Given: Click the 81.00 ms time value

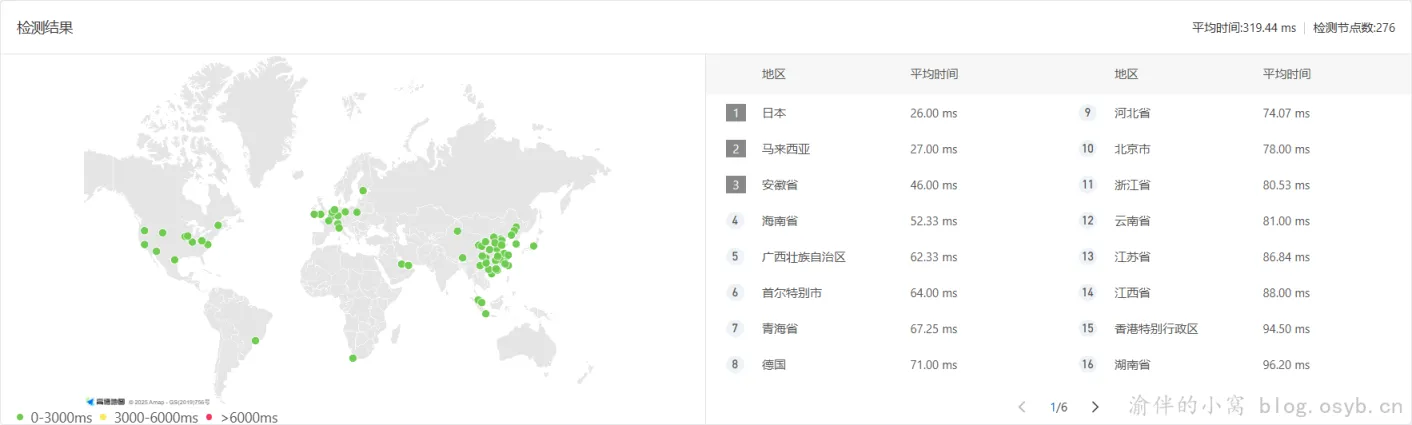Looking at the screenshot, I should pos(1286,221).
